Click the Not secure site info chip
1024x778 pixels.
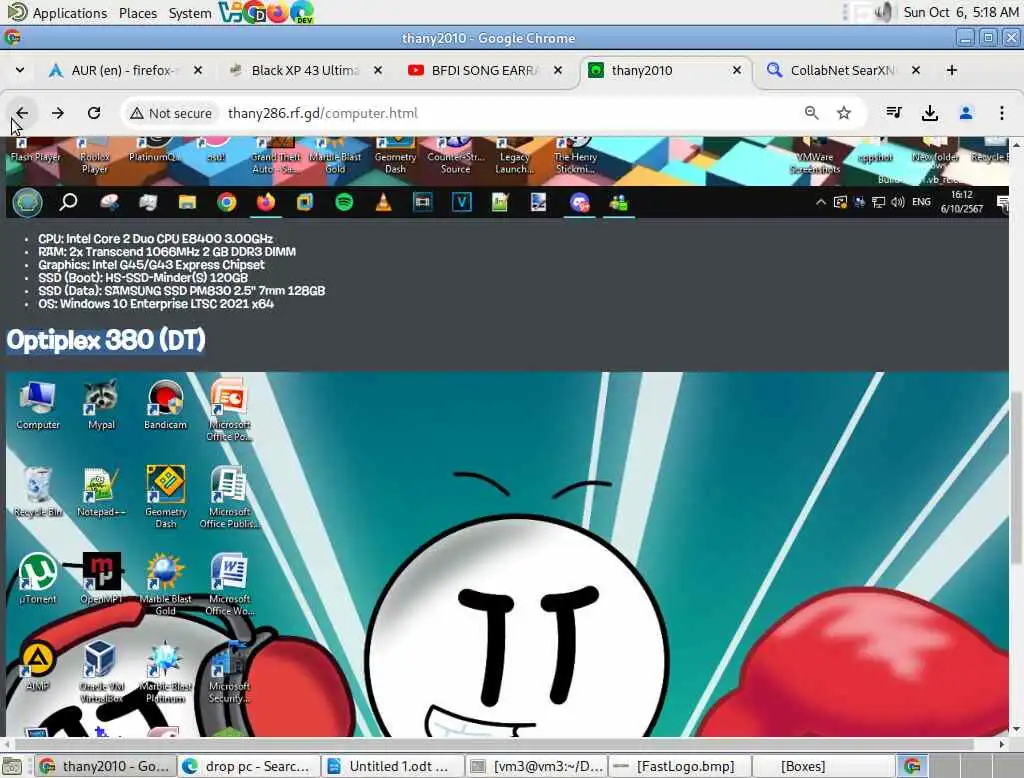tap(171, 113)
